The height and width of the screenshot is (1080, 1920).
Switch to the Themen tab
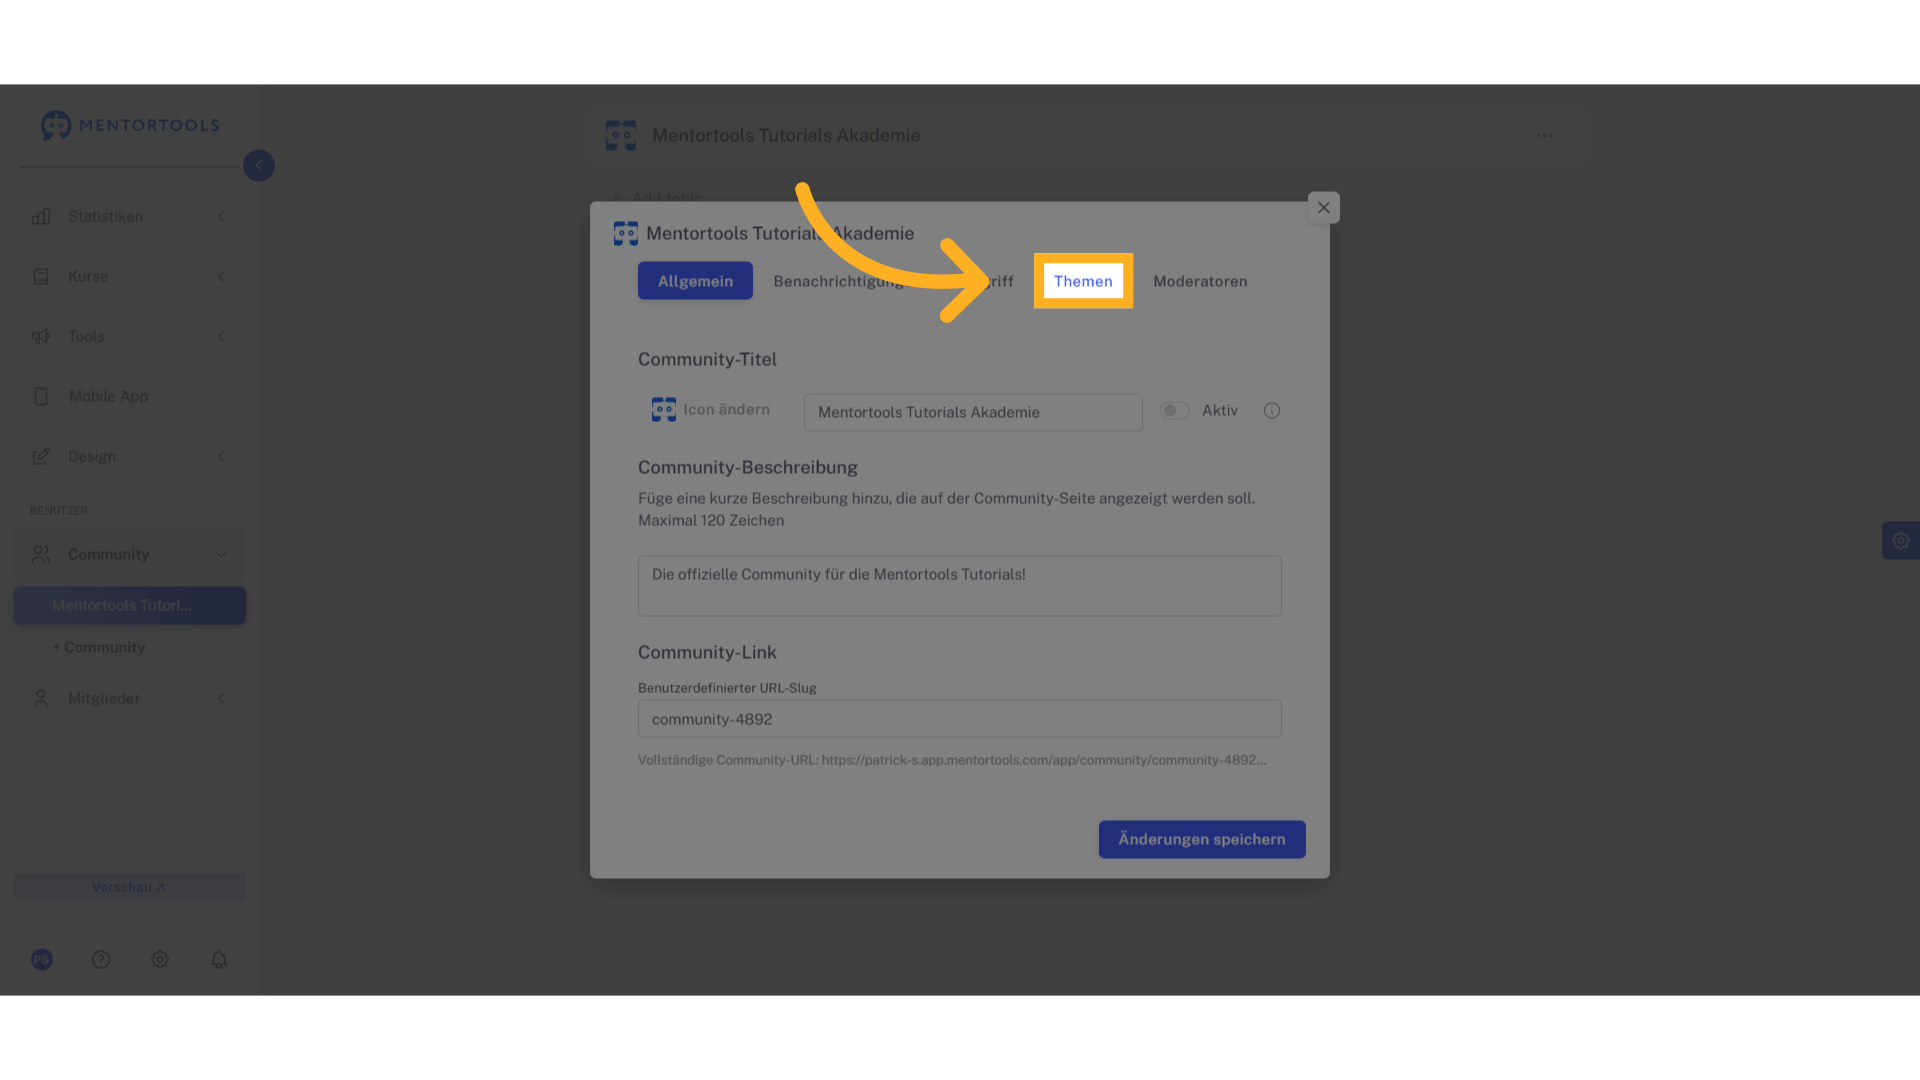click(1083, 281)
